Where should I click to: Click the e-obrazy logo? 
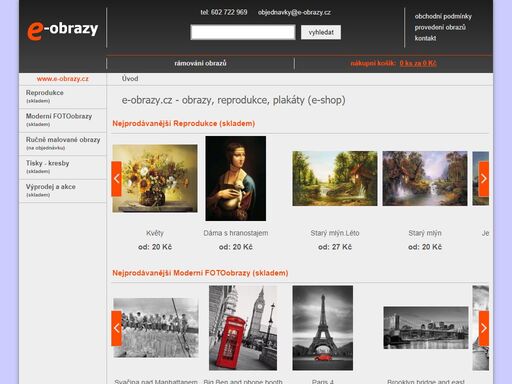pos(63,30)
